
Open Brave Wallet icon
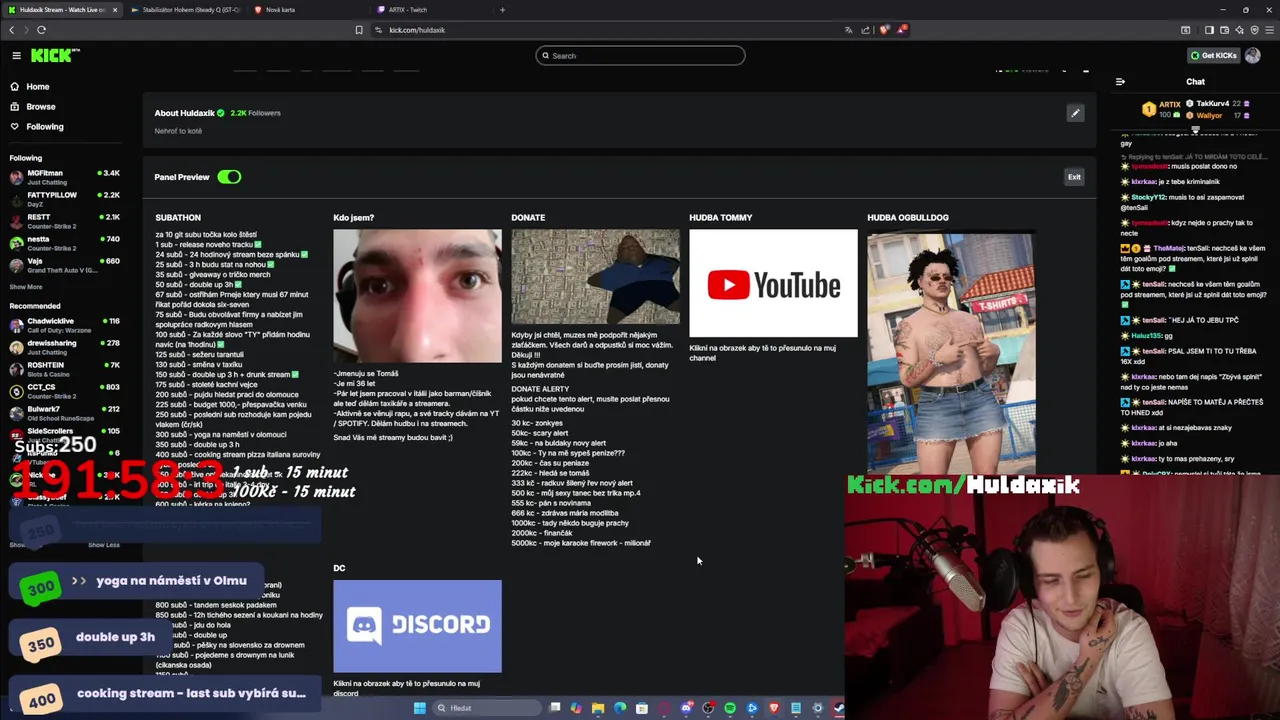point(1224,30)
